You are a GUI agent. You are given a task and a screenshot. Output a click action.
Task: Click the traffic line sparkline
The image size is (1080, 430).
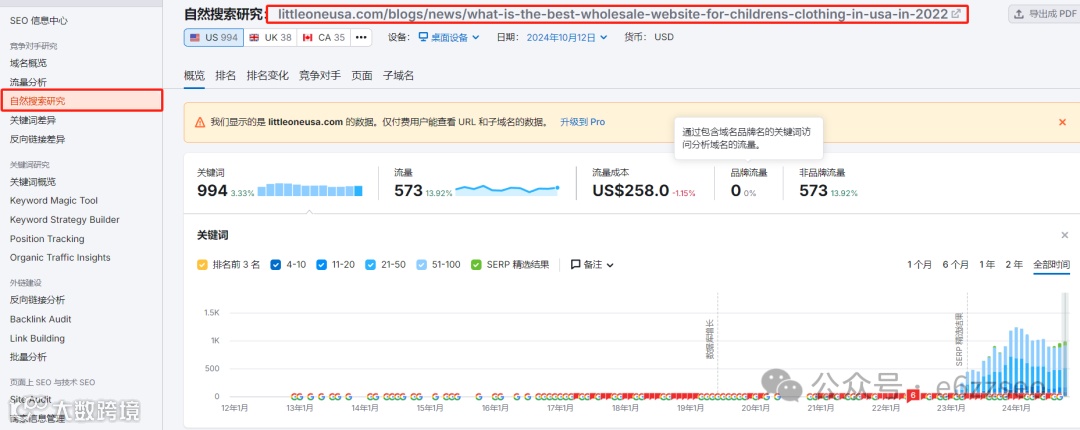pyautogui.click(x=507, y=189)
